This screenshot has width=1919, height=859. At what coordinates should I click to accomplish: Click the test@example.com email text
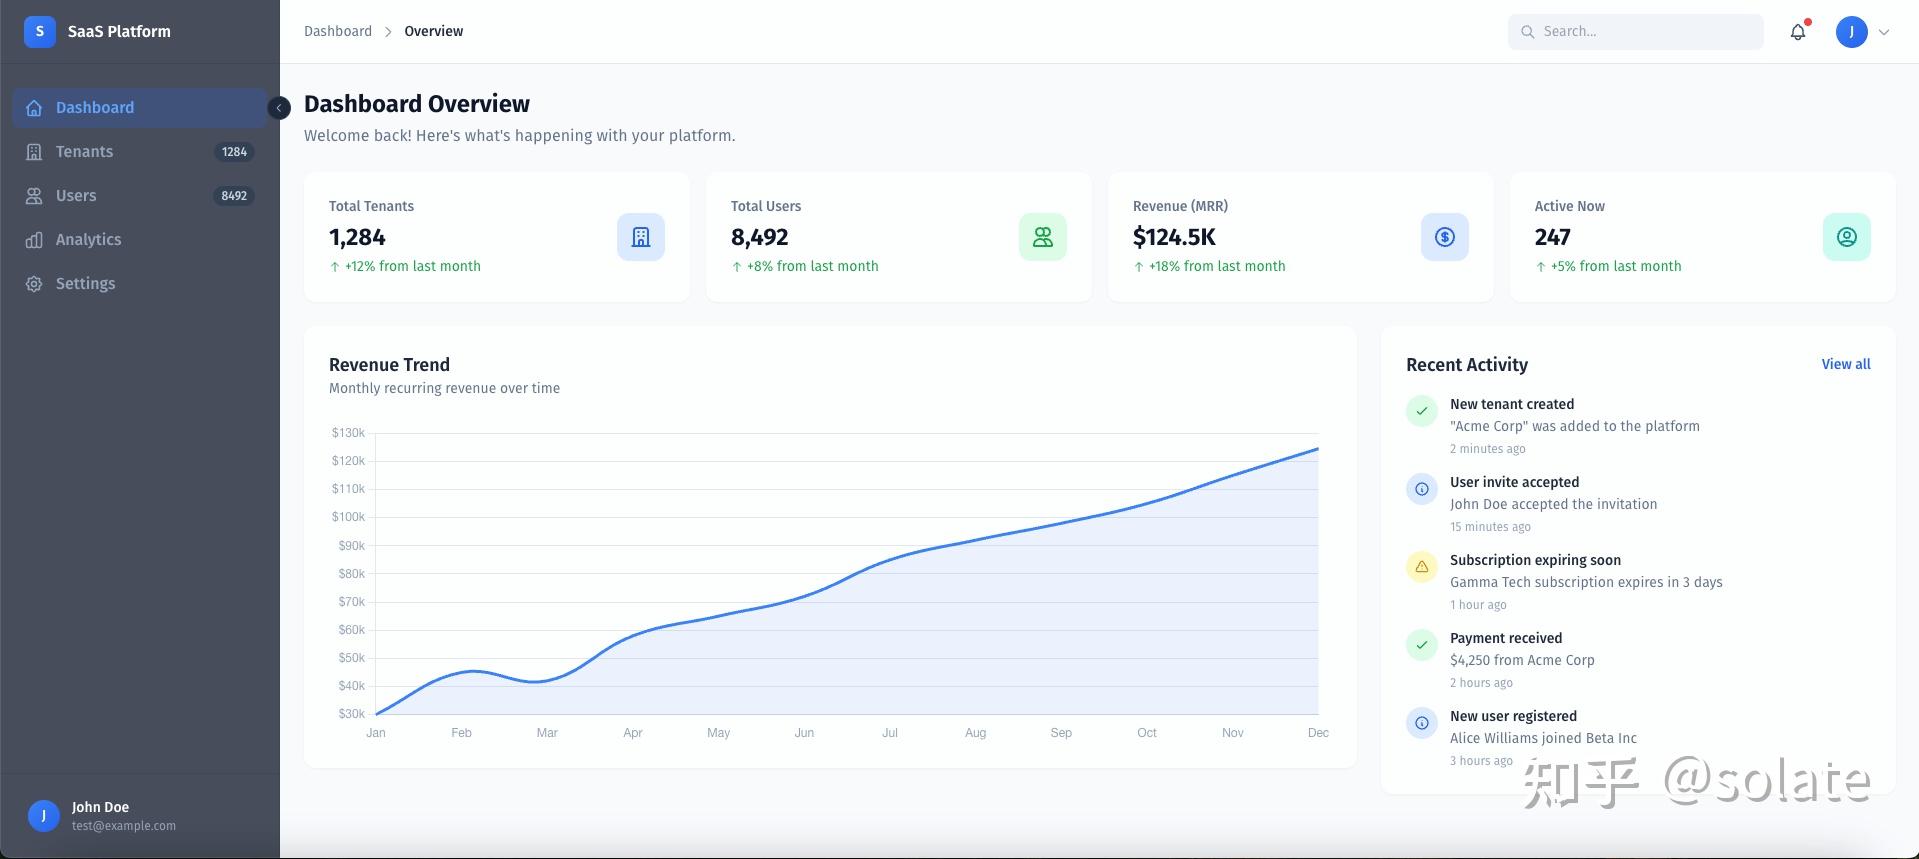coord(124,826)
